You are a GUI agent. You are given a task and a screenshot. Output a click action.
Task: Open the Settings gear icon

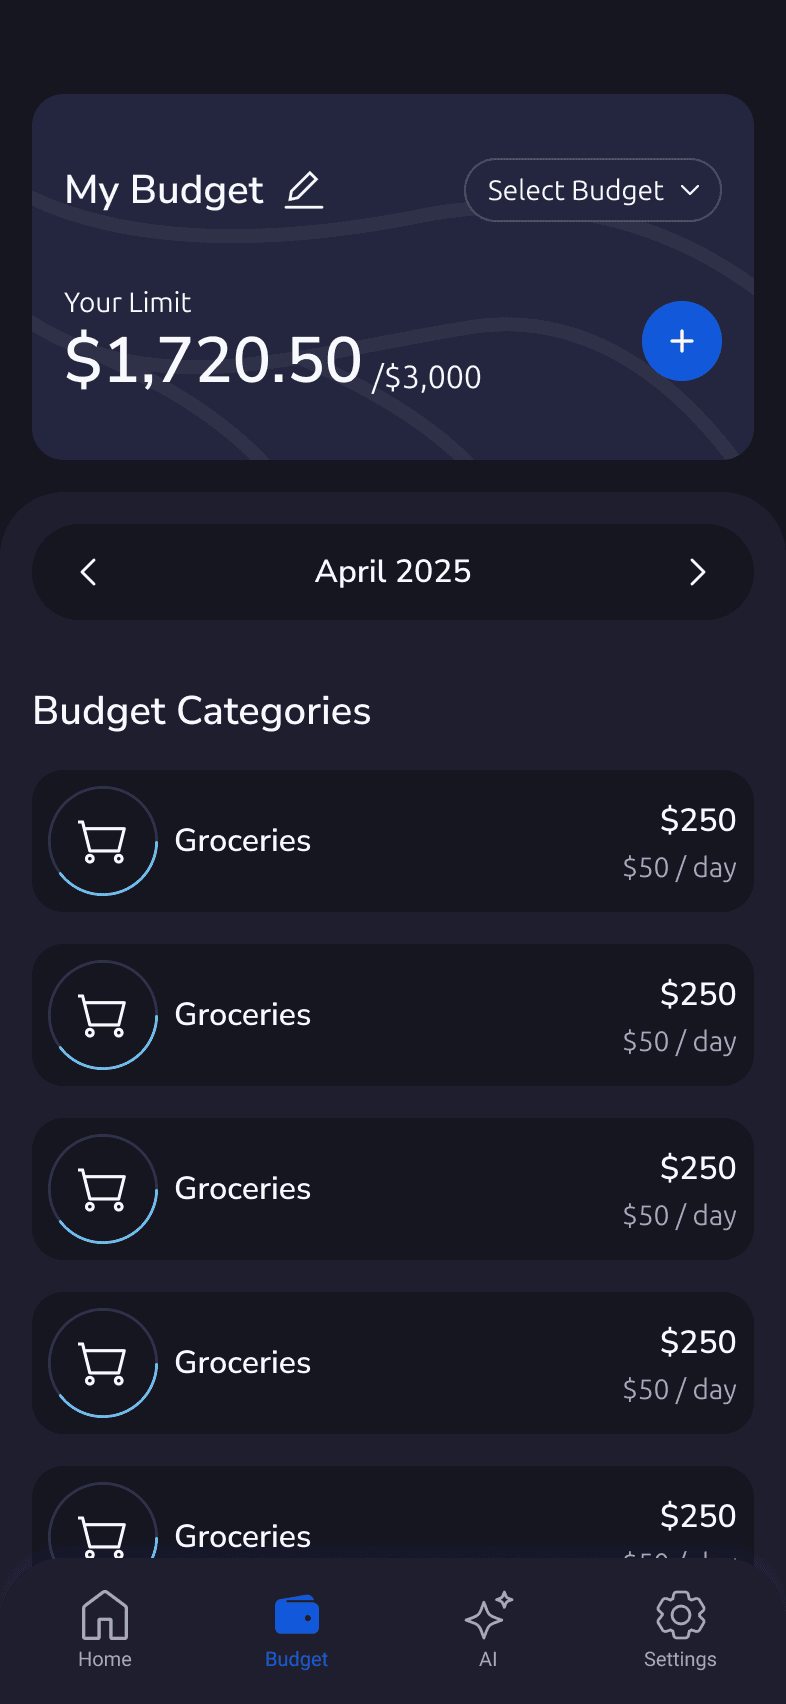(681, 1614)
